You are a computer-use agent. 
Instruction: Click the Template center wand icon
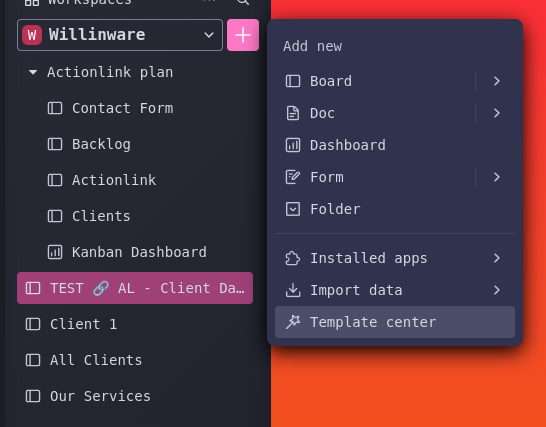(x=292, y=322)
